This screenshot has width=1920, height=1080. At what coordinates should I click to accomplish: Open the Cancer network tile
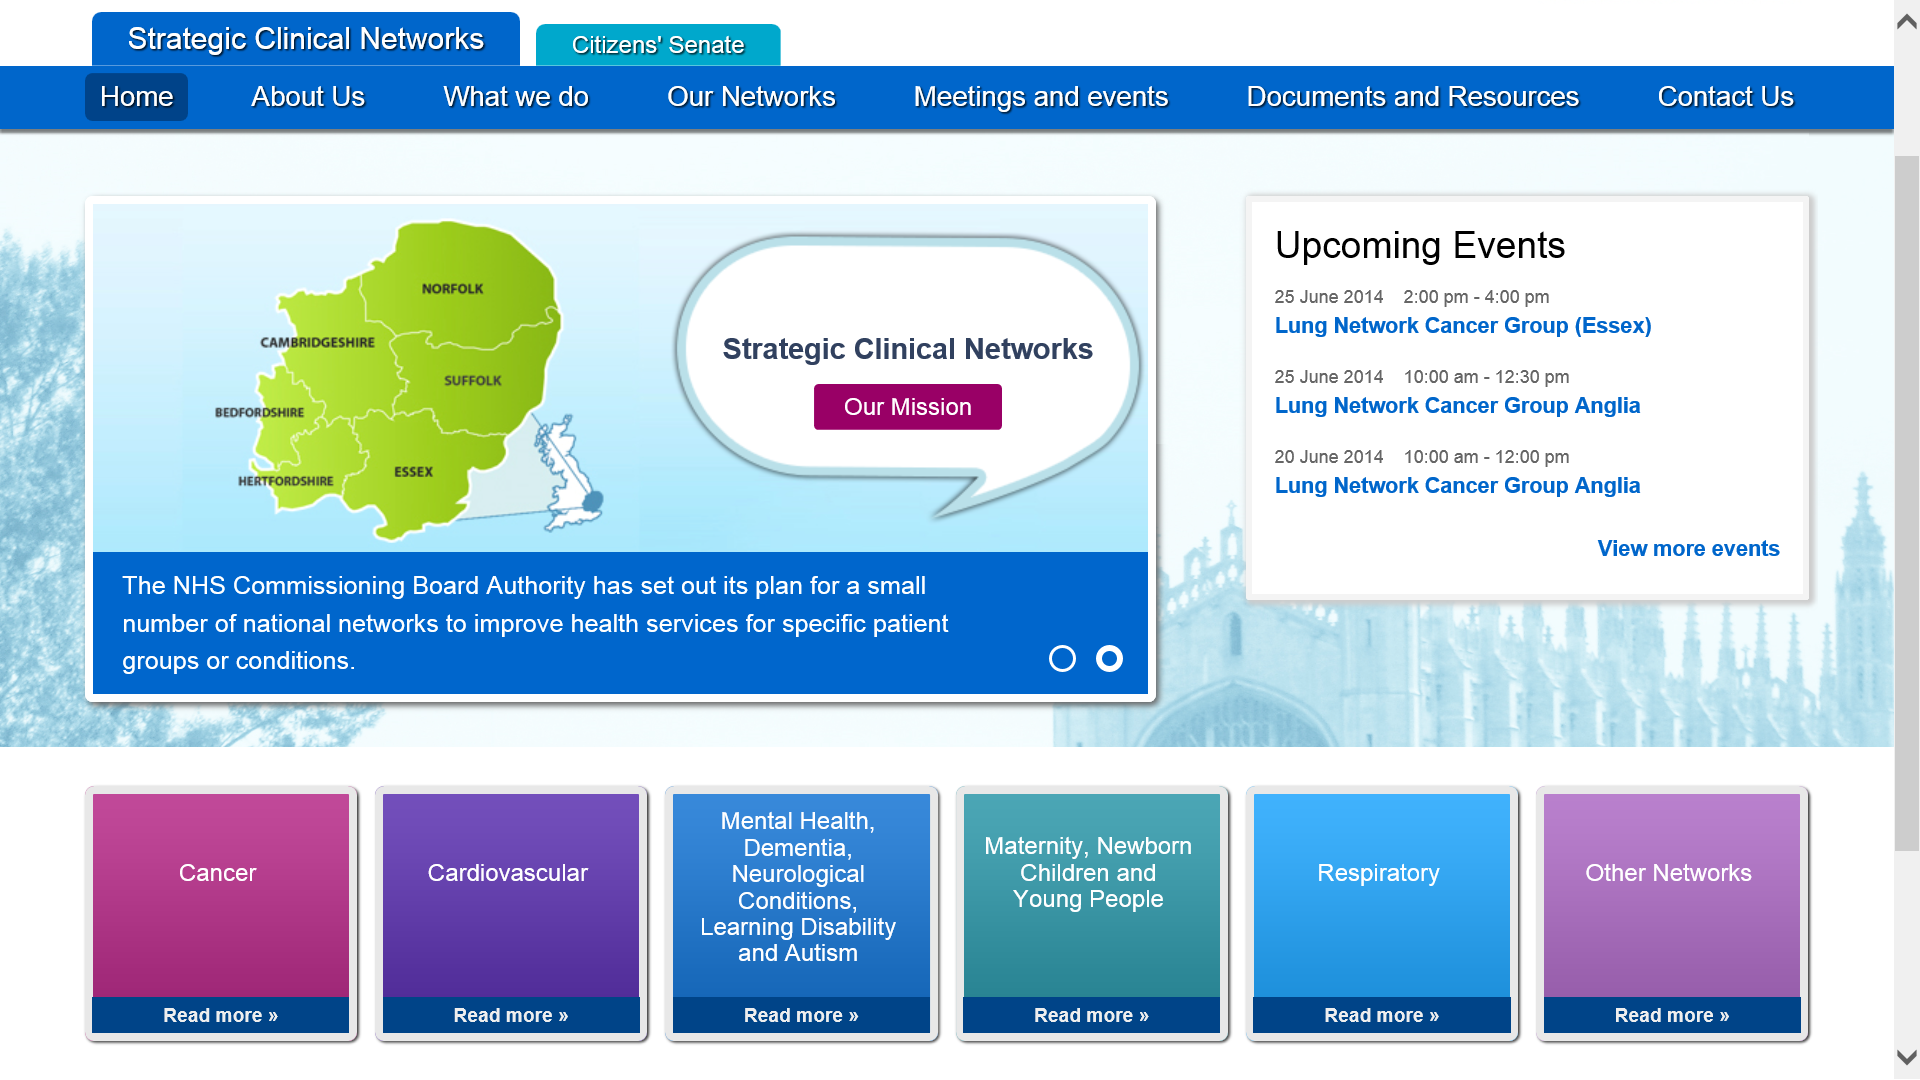pyautogui.click(x=220, y=895)
